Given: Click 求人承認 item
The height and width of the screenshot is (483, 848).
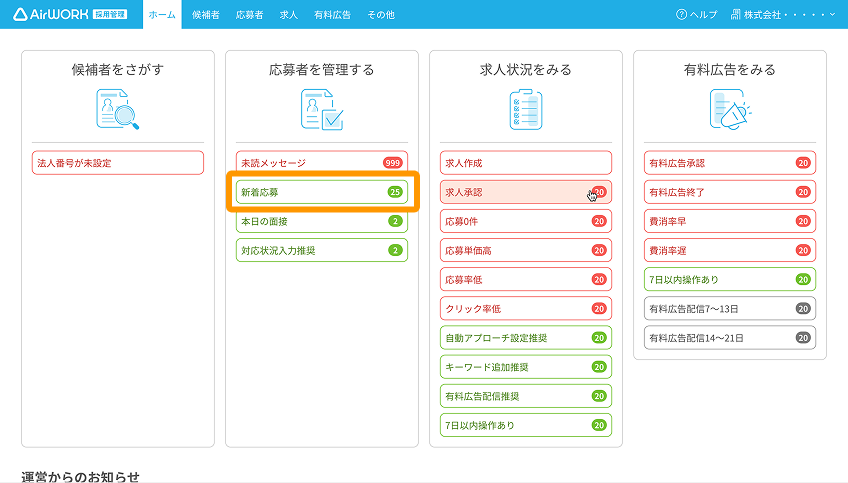Looking at the screenshot, I should click(526, 192).
